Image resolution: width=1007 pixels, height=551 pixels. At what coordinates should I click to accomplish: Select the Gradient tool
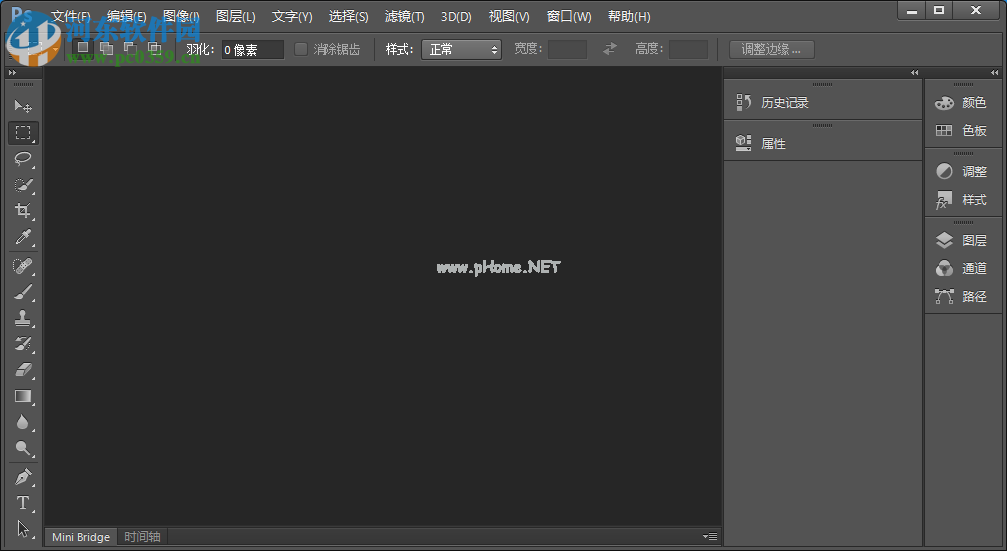[x=23, y=396]
